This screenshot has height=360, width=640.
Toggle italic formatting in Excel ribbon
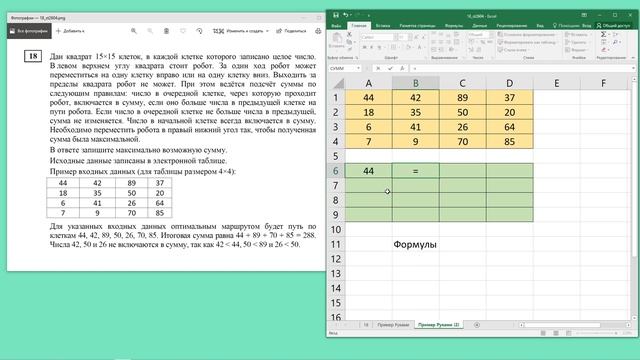point(371,47)
